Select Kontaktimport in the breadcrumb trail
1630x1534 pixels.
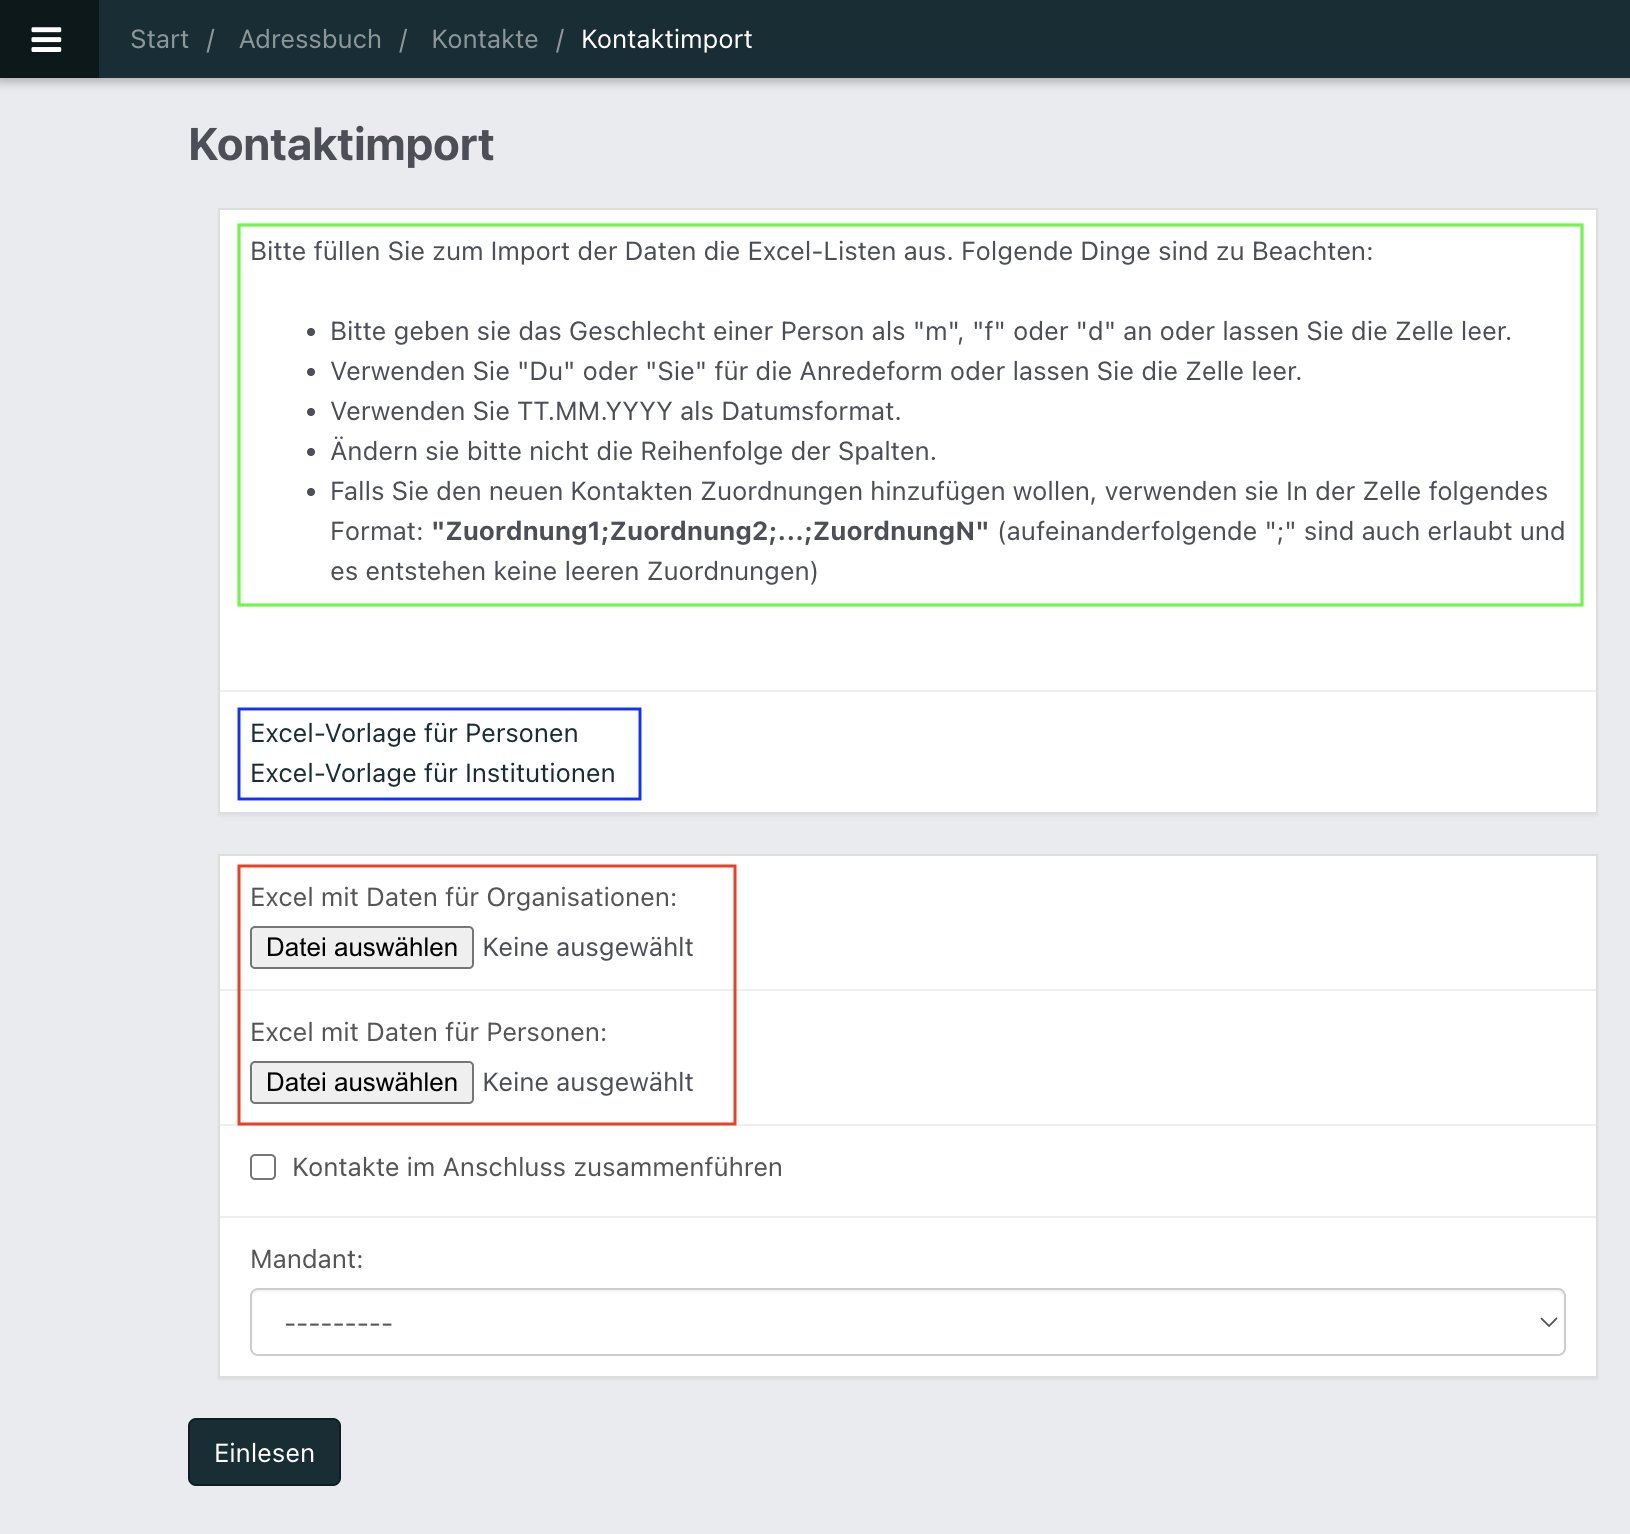[667, 39]
